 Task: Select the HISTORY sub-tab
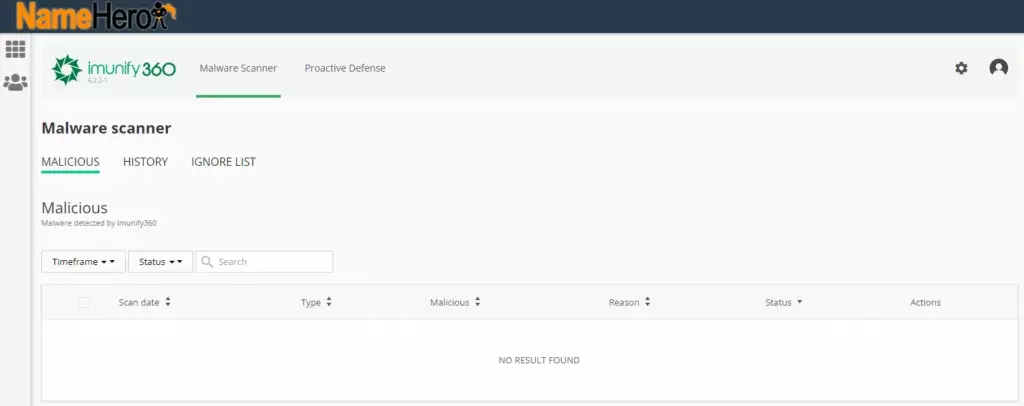click(146, 162)
